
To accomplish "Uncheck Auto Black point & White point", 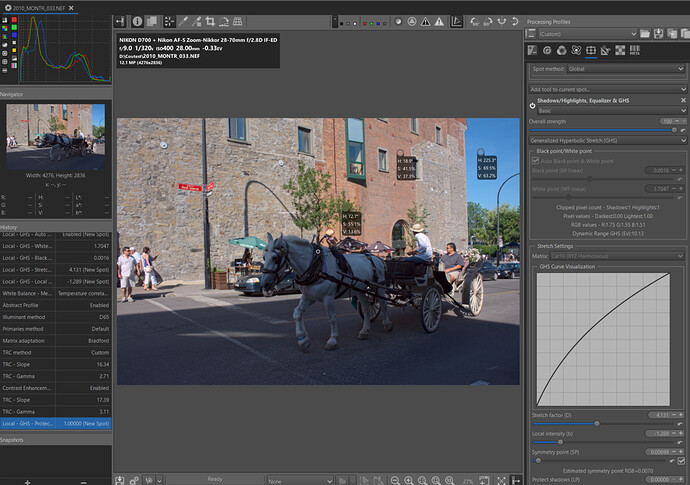I will tap(535, 160).
